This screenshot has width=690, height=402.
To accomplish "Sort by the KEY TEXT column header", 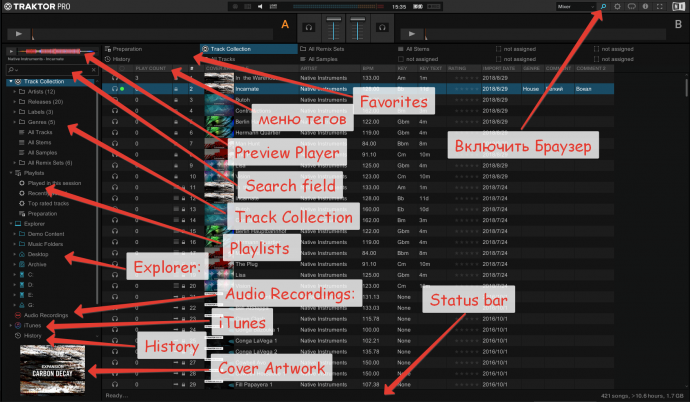I will click(431, 69).
